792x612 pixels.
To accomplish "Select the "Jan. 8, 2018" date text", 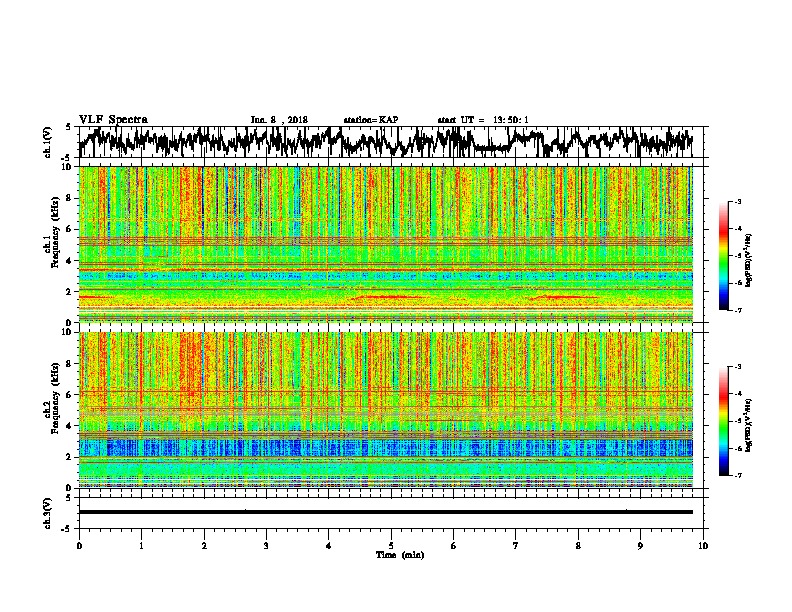I will tap(279, 120).
